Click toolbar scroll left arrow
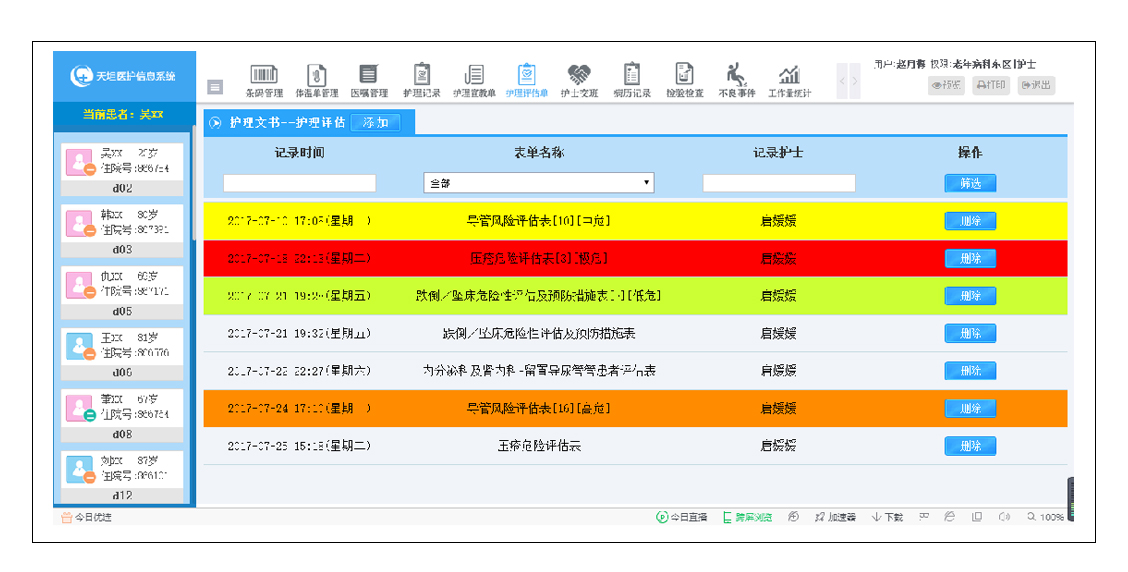This screenshot has height=572, width=1128. click(x=843, y=81)
